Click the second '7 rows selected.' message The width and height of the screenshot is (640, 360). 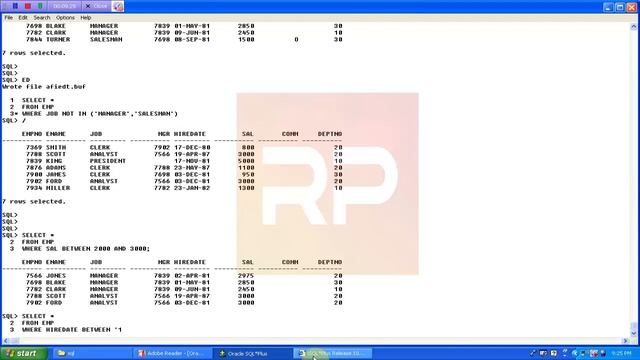coord(33,201)
